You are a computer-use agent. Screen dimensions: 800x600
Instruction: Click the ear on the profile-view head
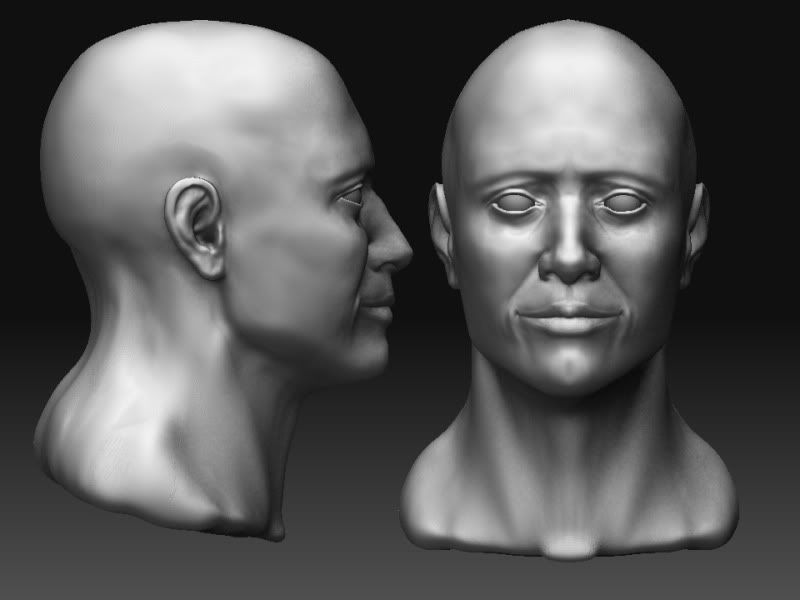coord(198,228)
